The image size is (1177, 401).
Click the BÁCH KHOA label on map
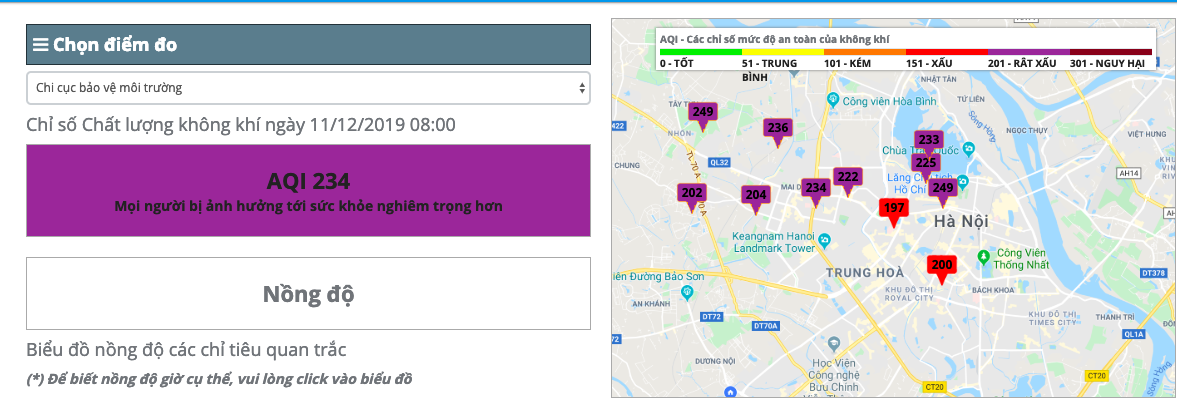[x=993, y=289]
